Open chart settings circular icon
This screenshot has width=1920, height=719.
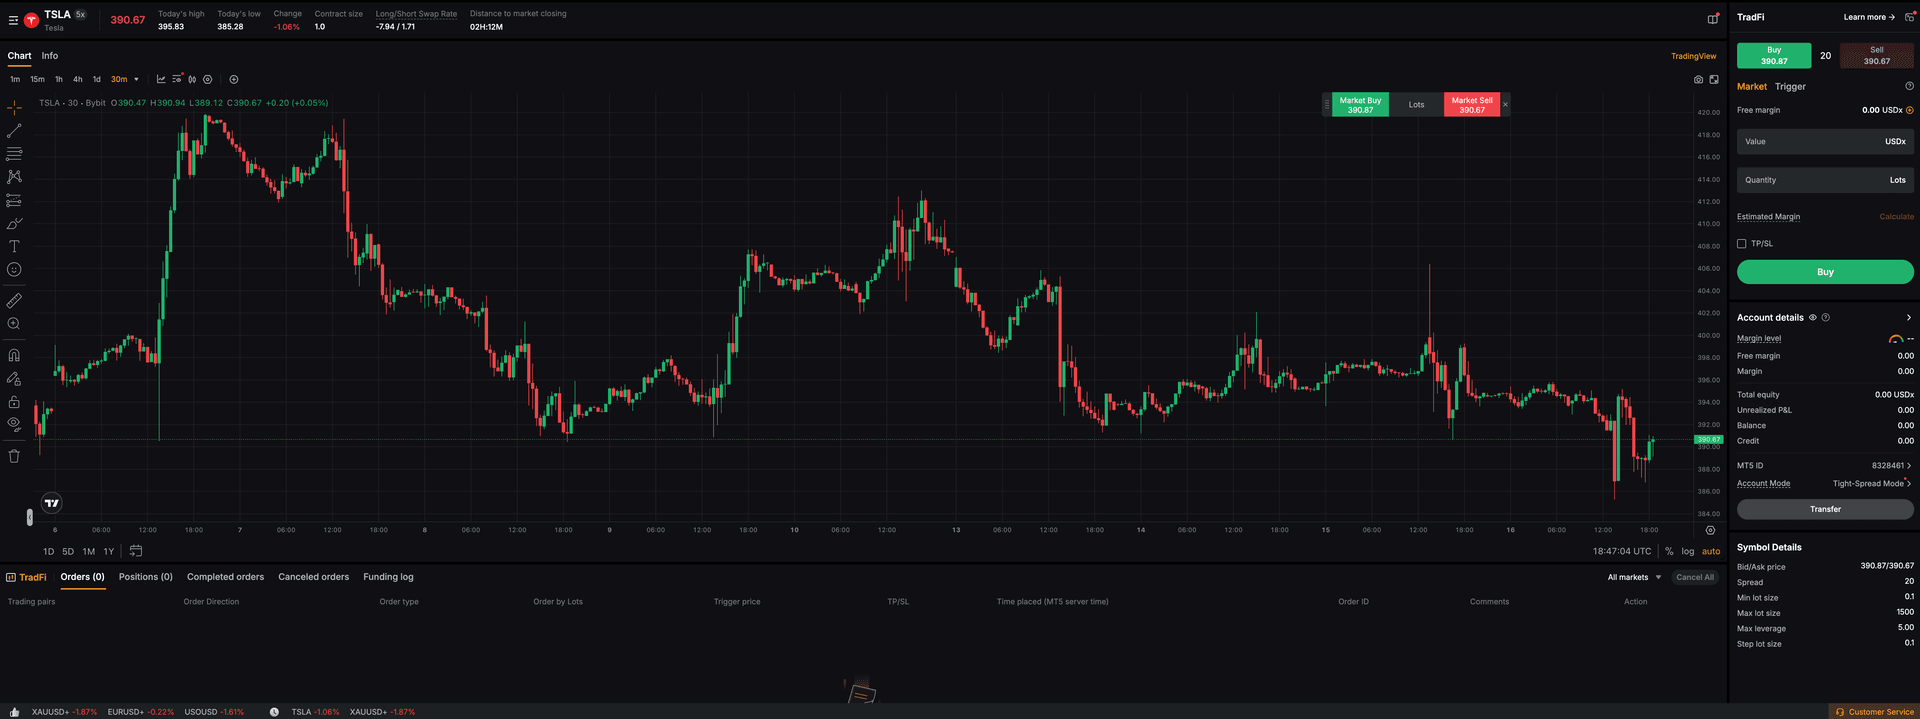pos(208,79)
